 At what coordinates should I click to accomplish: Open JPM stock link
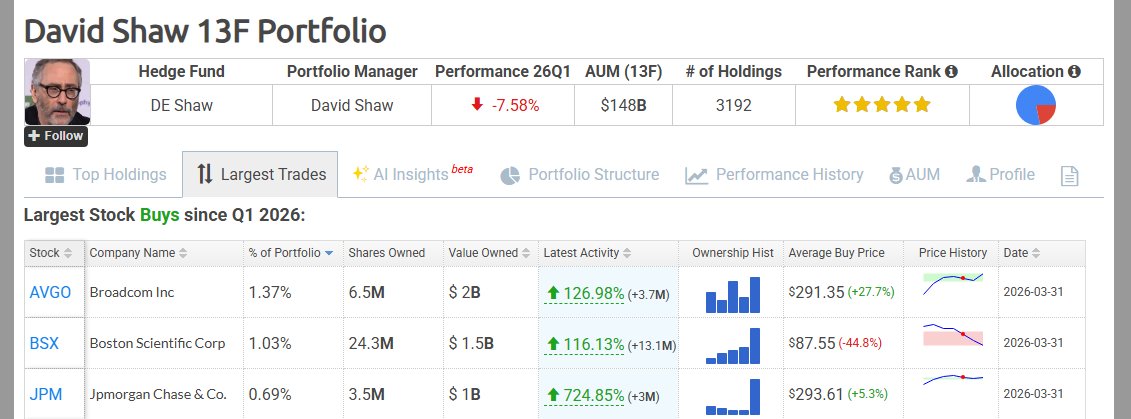tap(46, 394)
